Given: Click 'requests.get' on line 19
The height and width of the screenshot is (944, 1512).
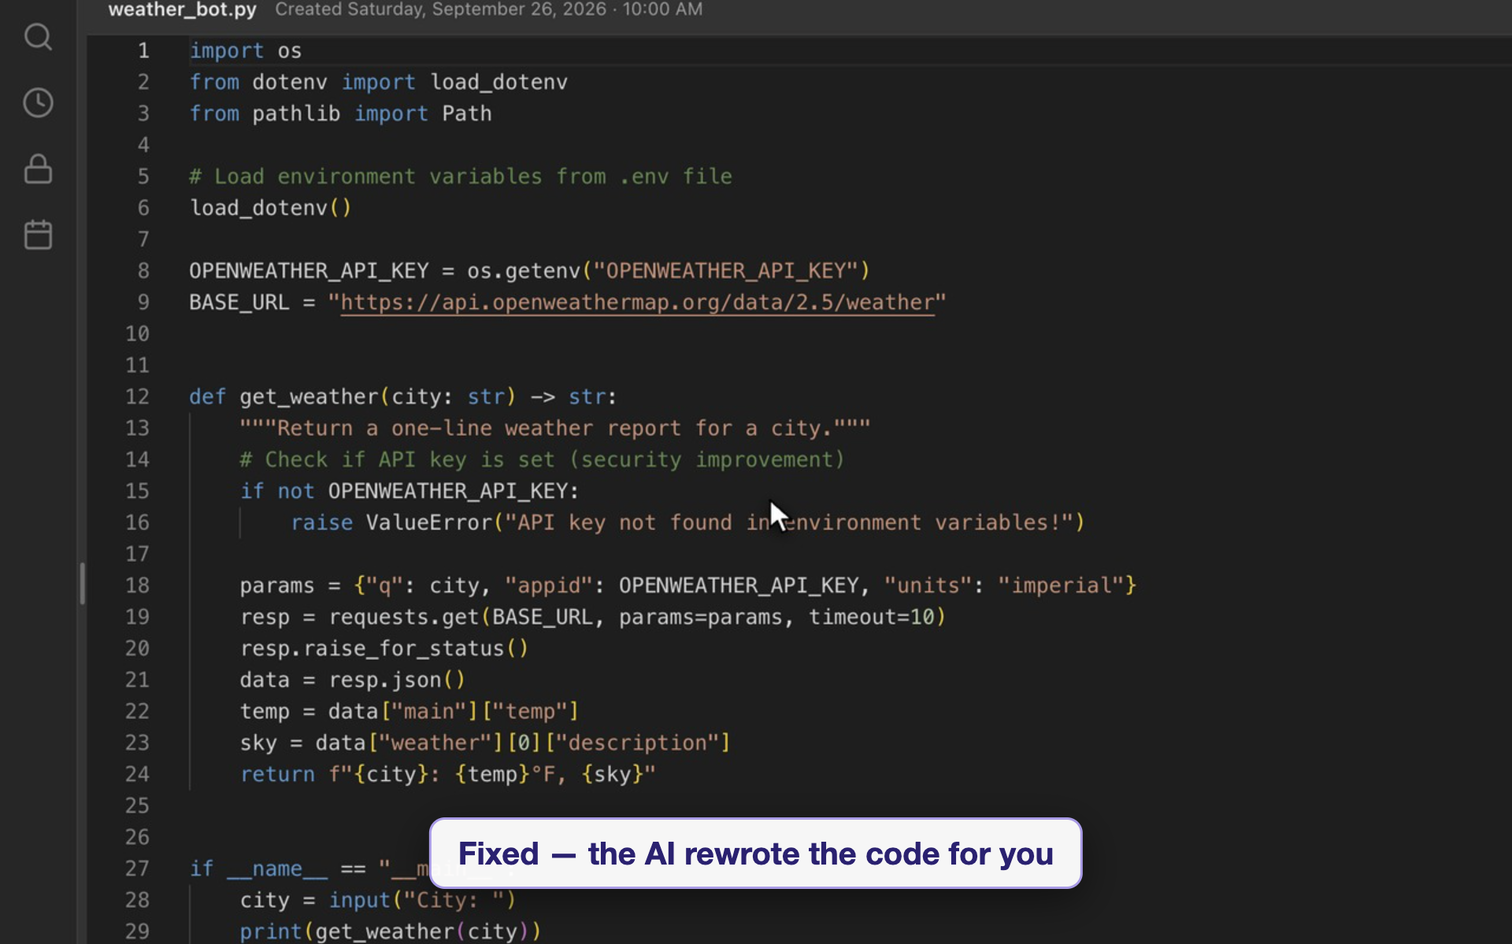Looking at the screenshot, I should [x=404, y=617].
